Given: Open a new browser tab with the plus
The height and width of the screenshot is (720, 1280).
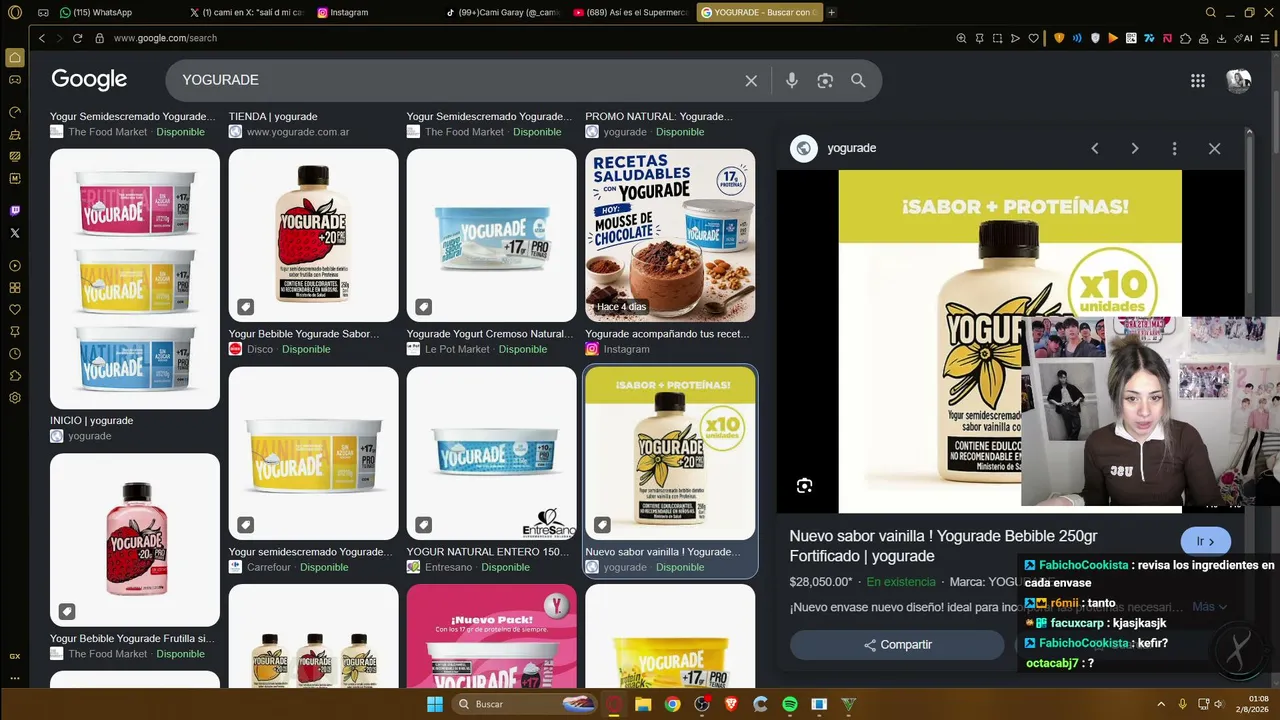Looking at the screenshot, I should click(x=832, y=12).
